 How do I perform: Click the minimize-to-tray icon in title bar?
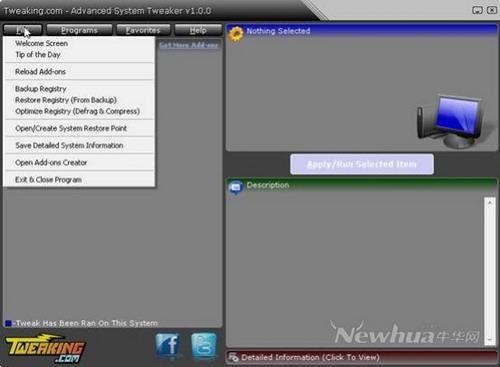(x=477, y=10)
